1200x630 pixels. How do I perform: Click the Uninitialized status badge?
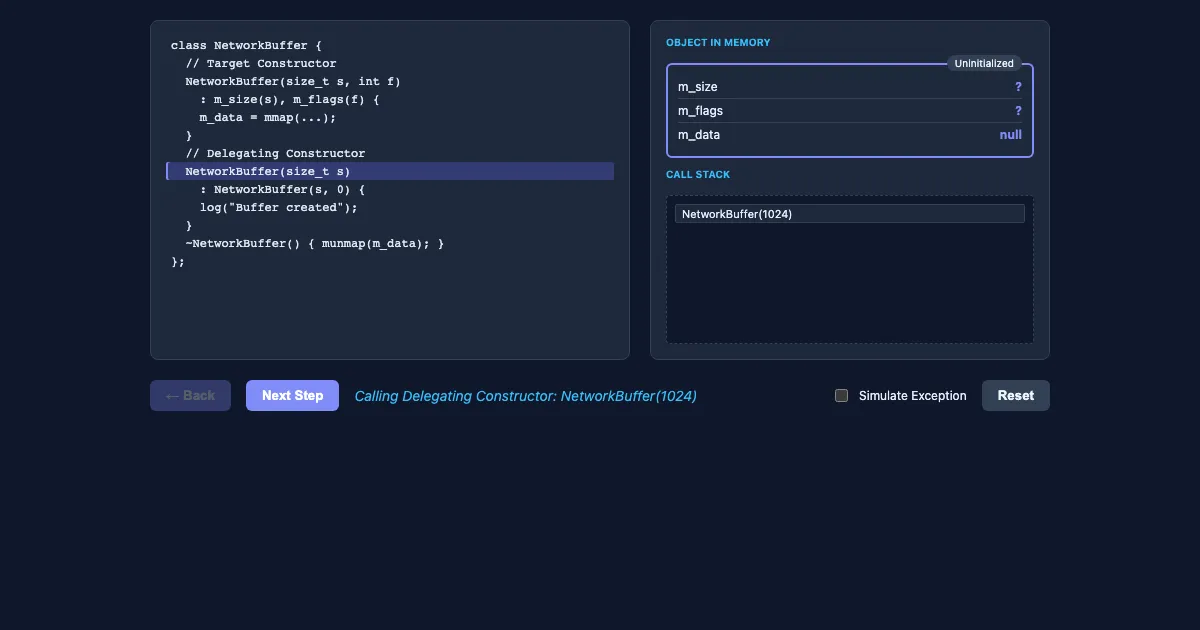(x=984, y=63)
